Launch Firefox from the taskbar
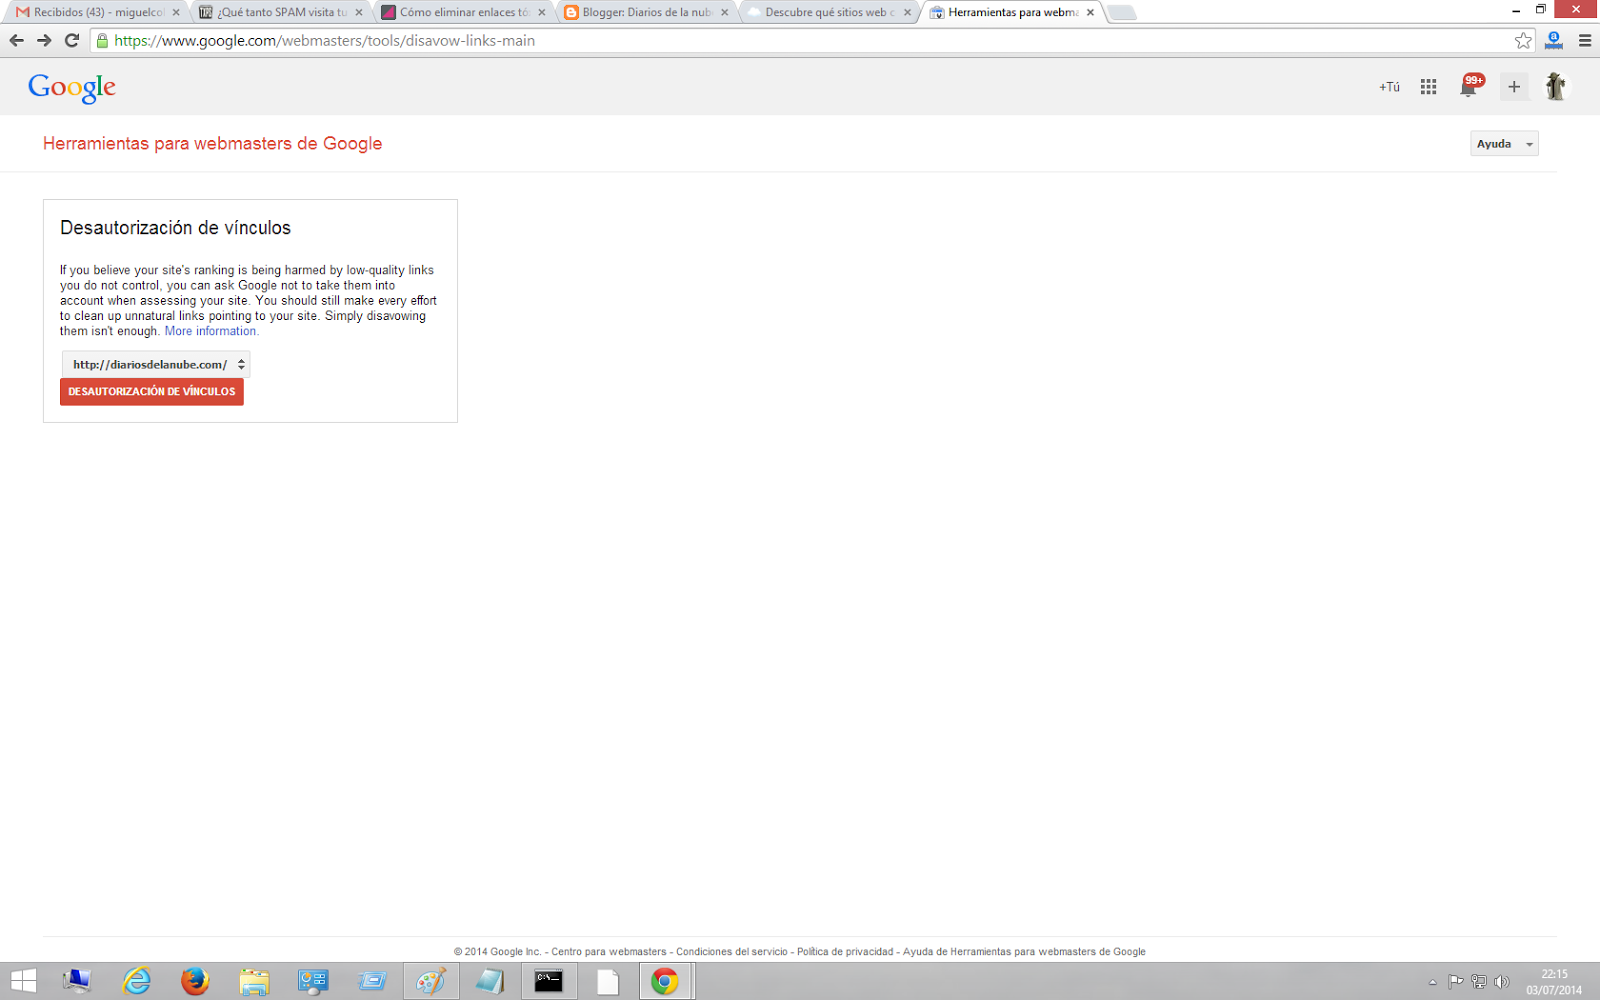This screenshot has width=1600, height=1000. [195, 982]
